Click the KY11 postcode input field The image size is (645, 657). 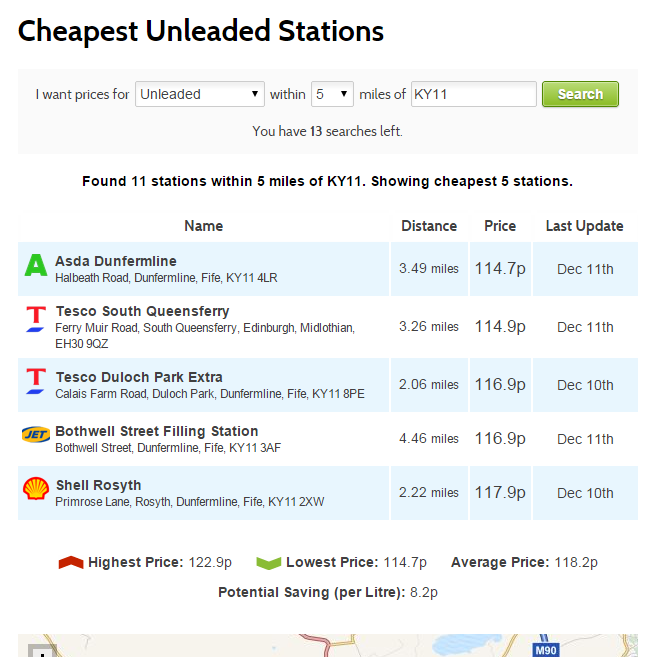(474, 94)
